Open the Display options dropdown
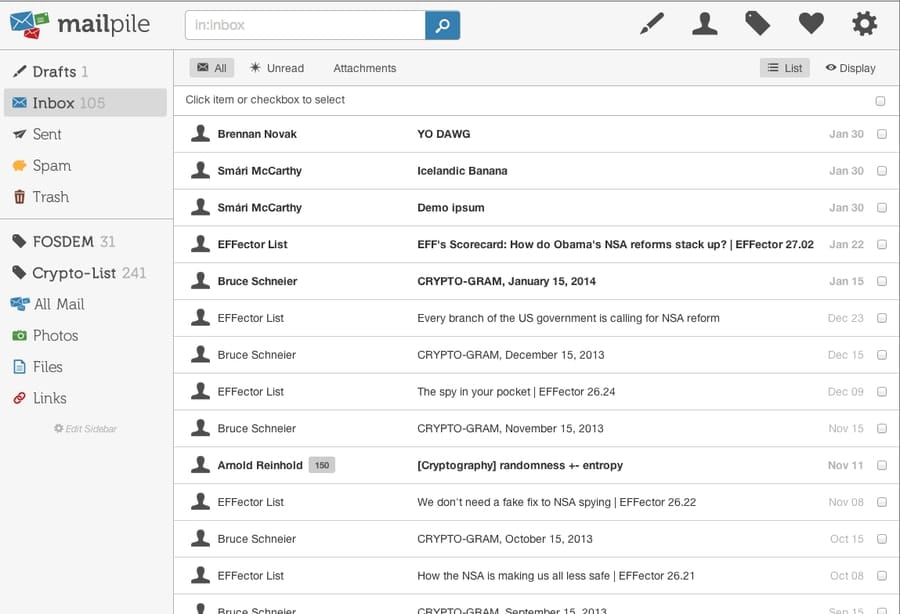This screenshot has width=900, height=614. (851, 68)
